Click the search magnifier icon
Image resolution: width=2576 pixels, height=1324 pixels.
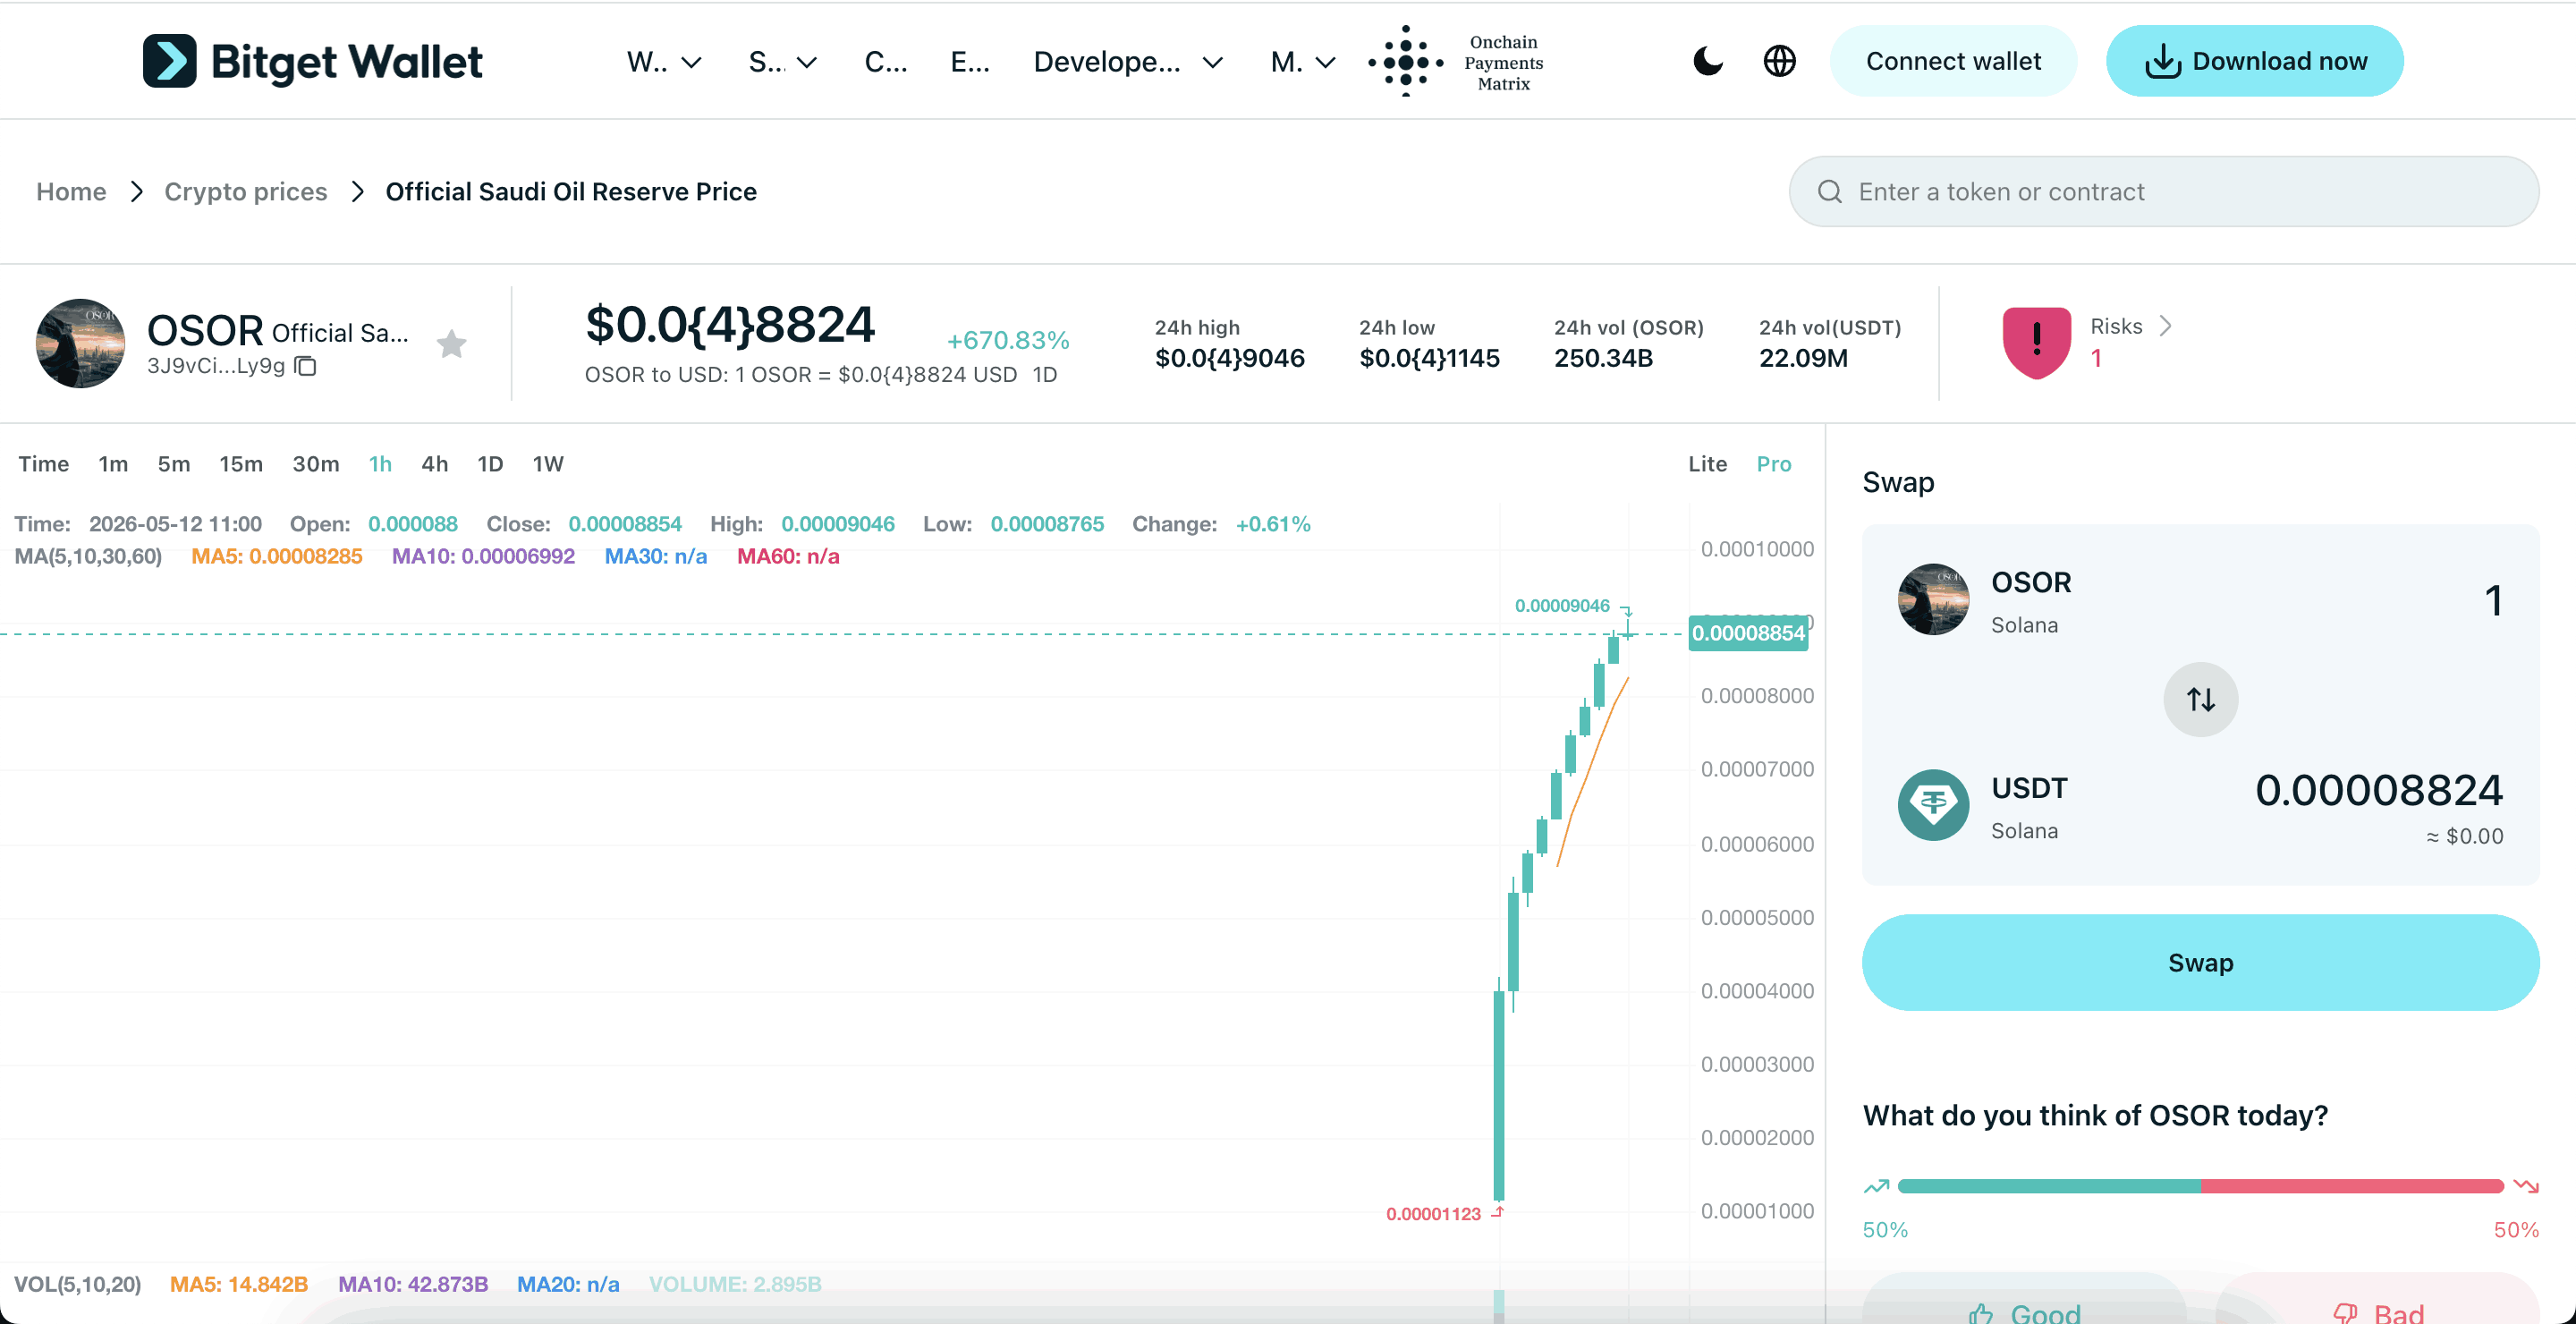[x=1829, y=191]
